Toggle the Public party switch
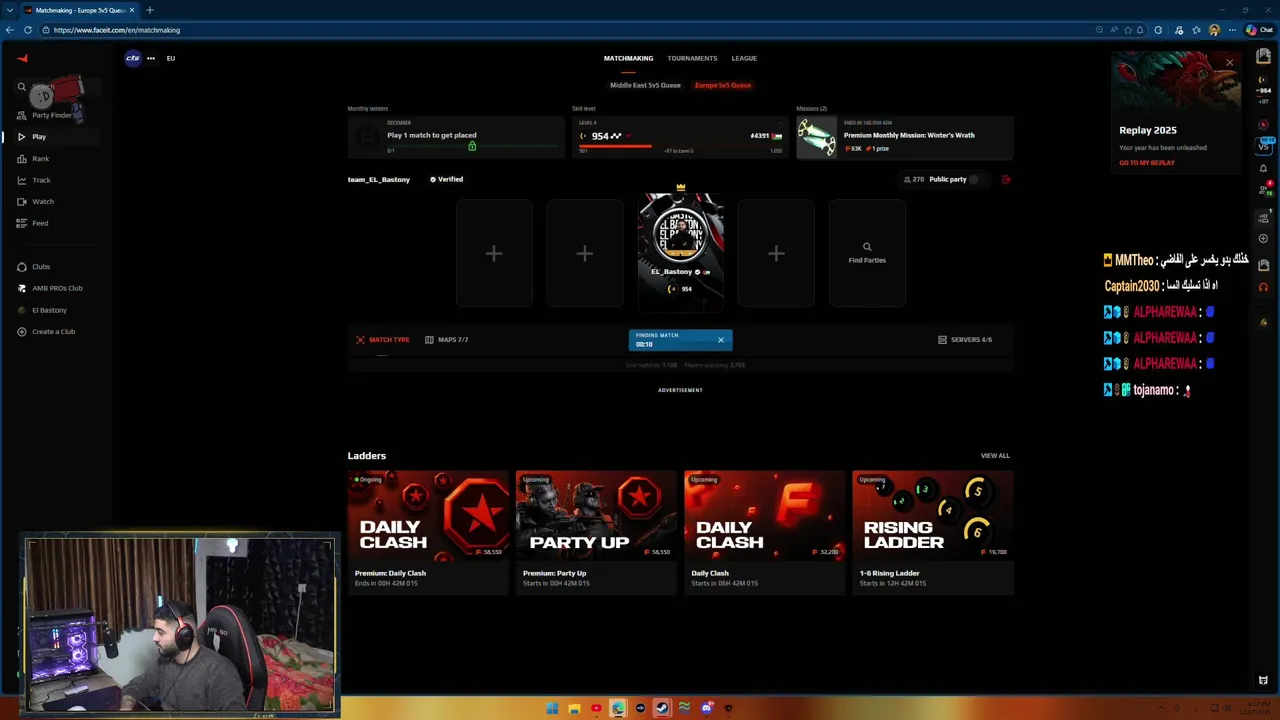The image size is (1280, 720). pos(976,180)
